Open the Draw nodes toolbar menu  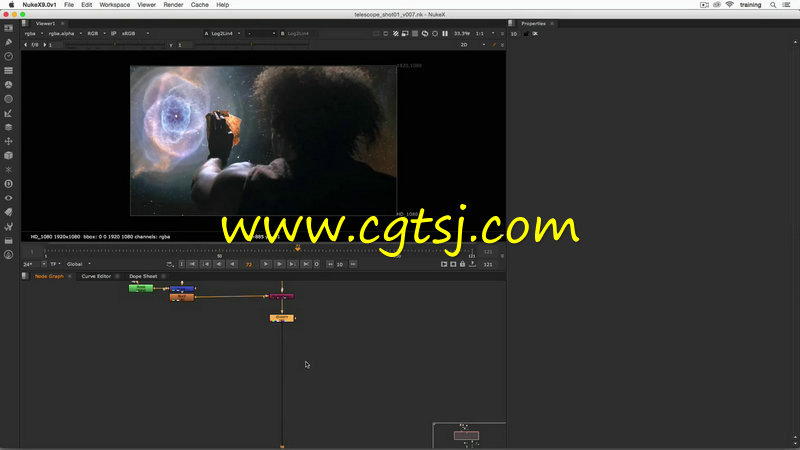(x=9, y=42)
